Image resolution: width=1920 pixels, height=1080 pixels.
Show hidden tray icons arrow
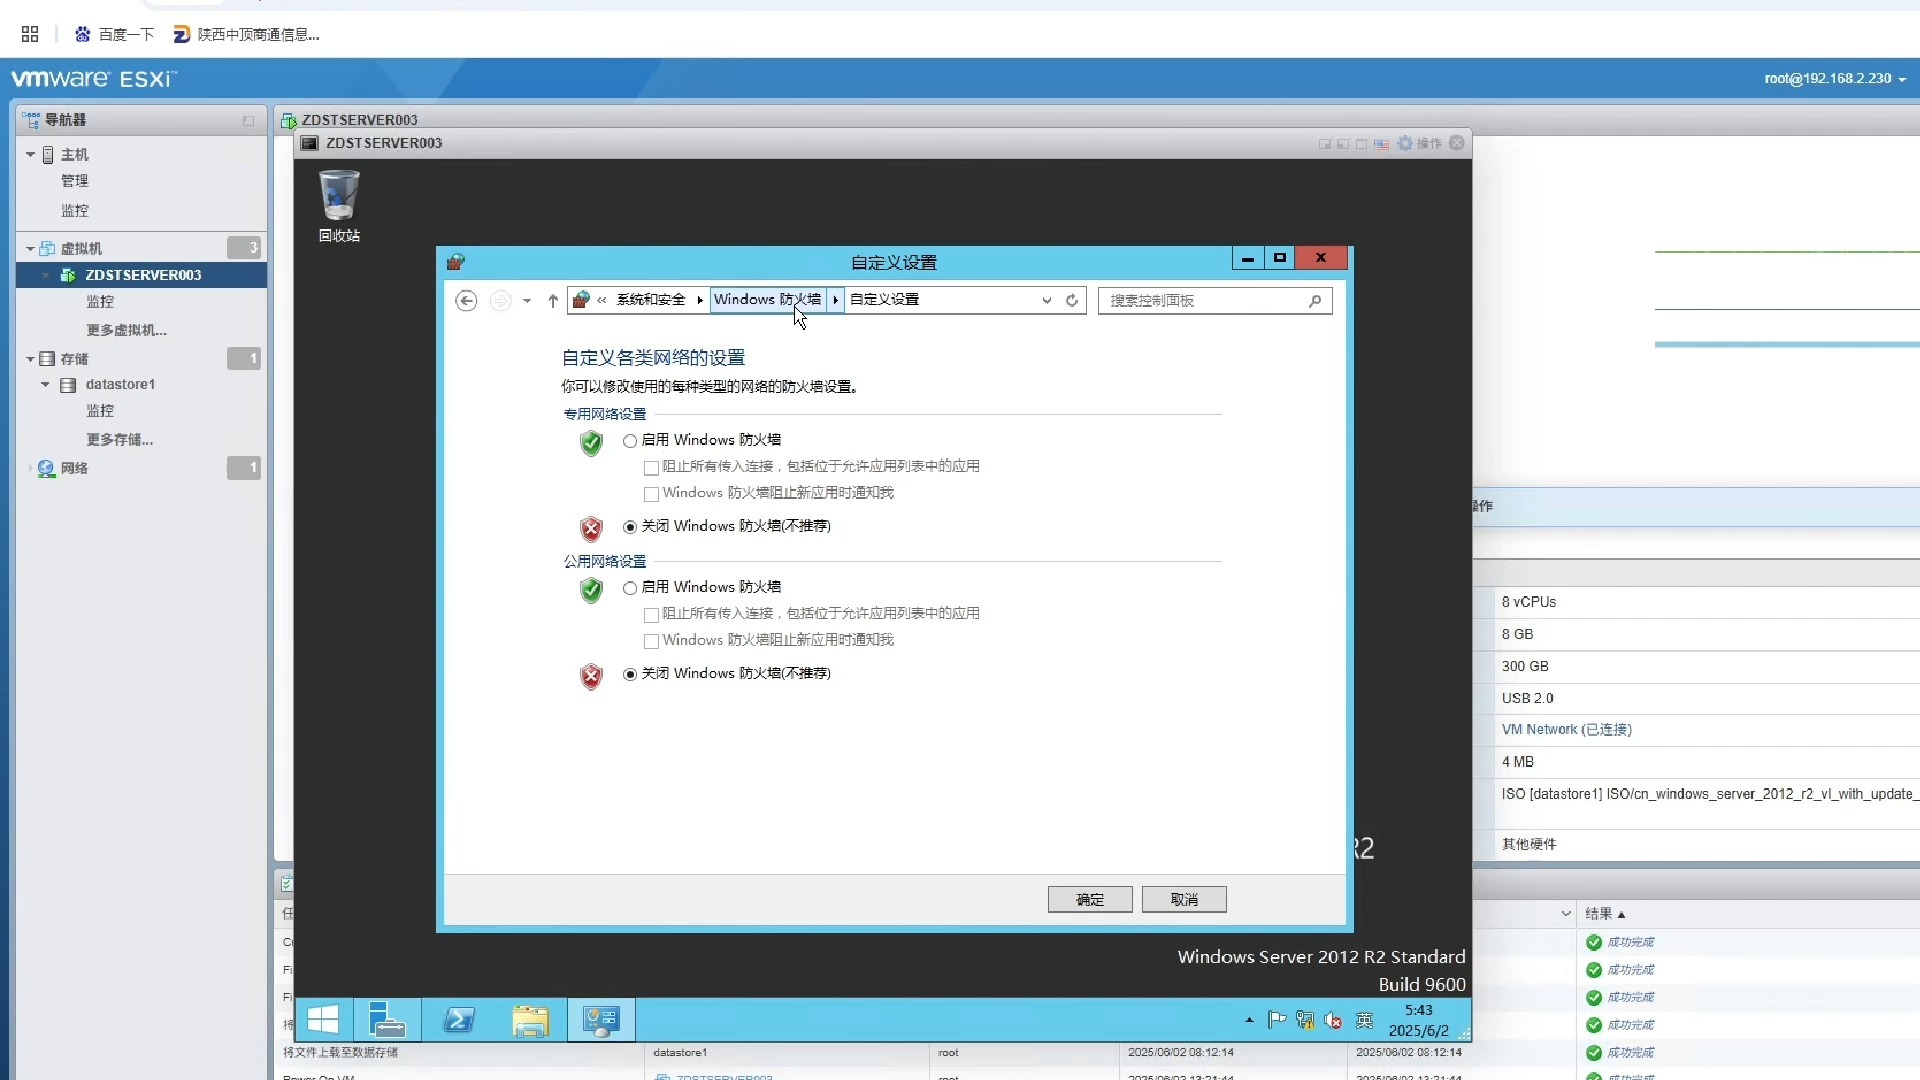click(x=1249, y=1020)
